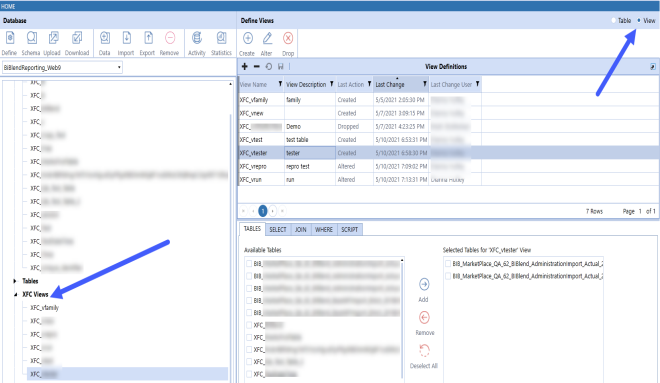Switch to the WHERE tab
The height and width of the screenshot is (383, 660).
pos(324,229)
